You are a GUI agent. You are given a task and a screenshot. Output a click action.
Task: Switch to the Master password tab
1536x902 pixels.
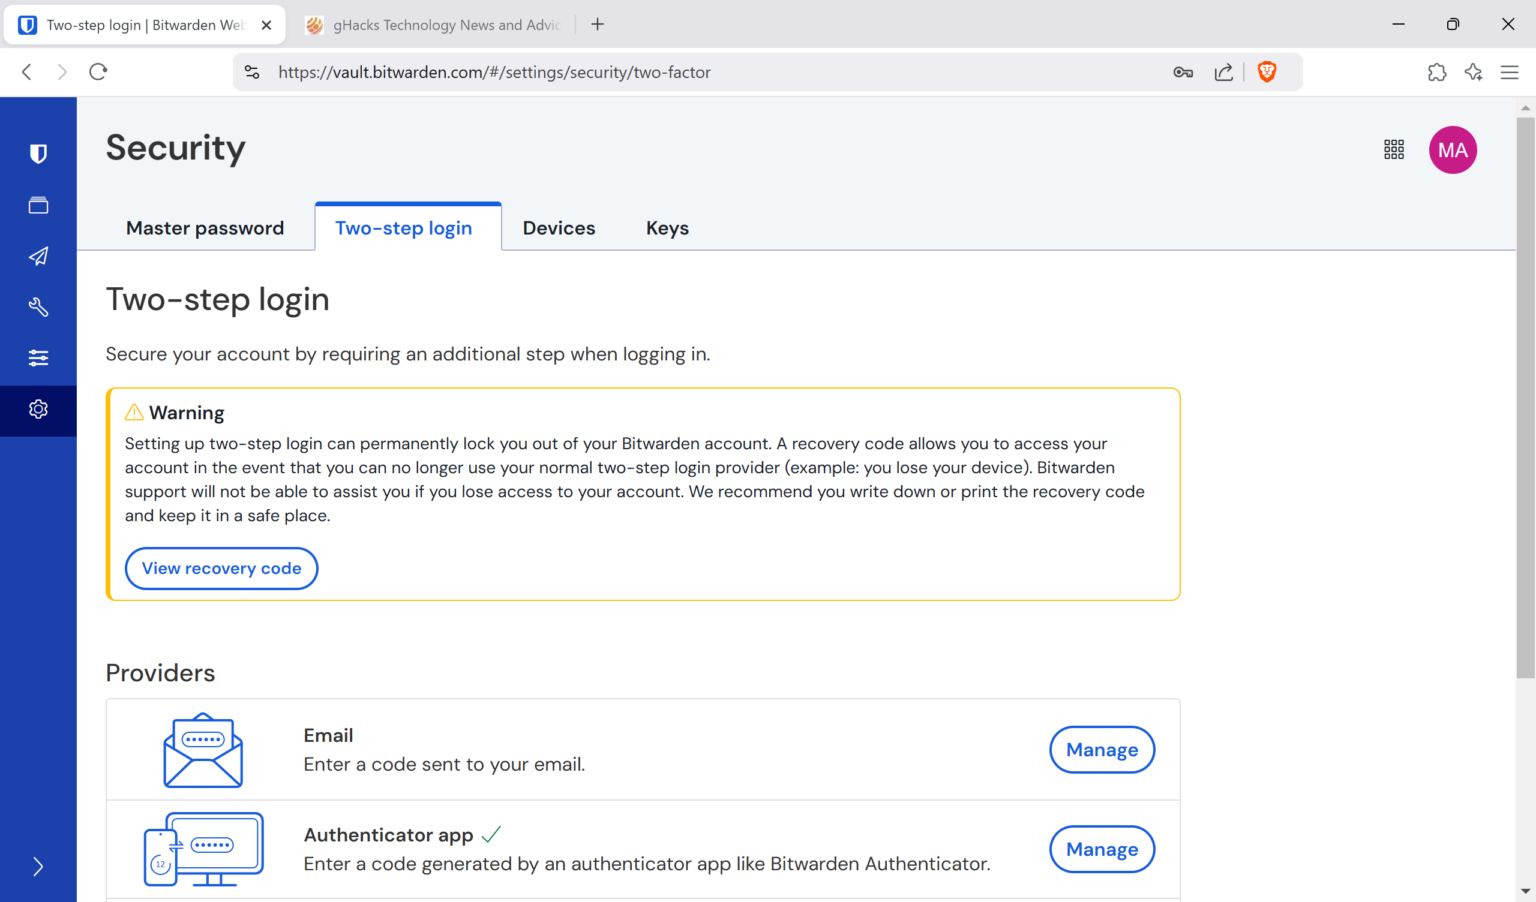pos(205,227)
